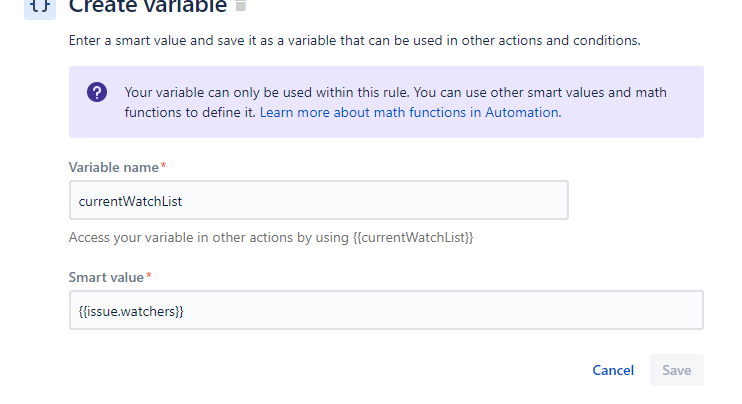Focus the Variable name input field

pos(318,200)
